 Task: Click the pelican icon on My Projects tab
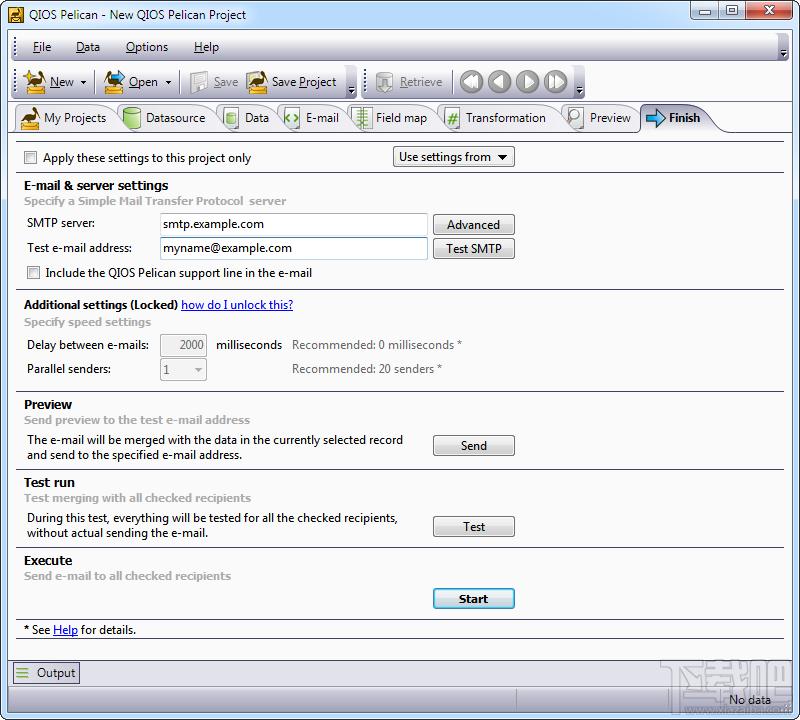coord(30,118)
